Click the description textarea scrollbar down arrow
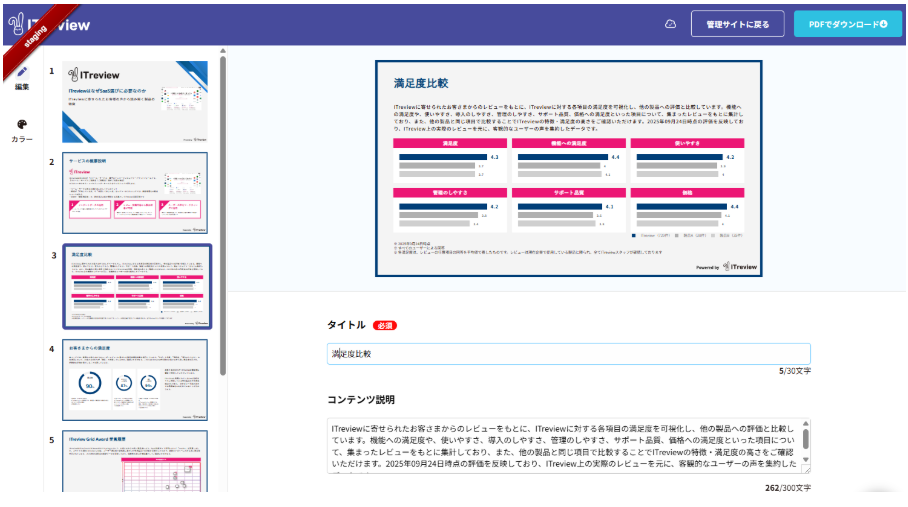 tap(806, 460)
